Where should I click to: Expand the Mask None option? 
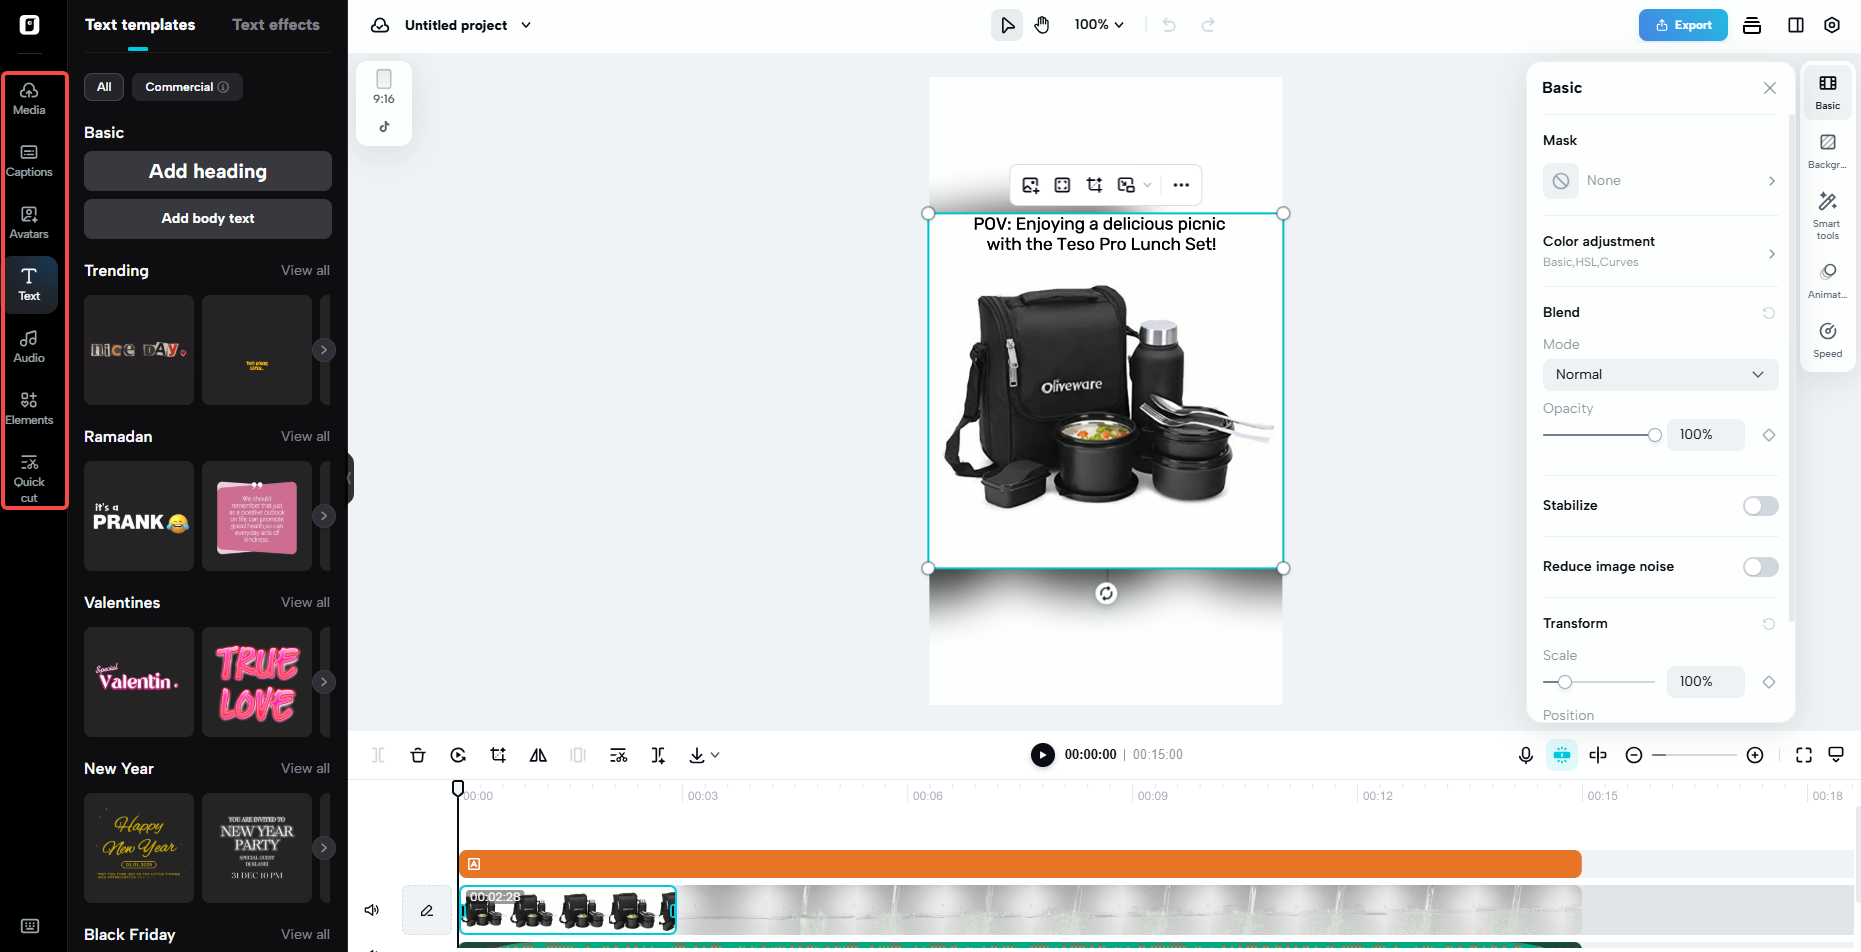pyautogui.click(x=1660, y=181)
